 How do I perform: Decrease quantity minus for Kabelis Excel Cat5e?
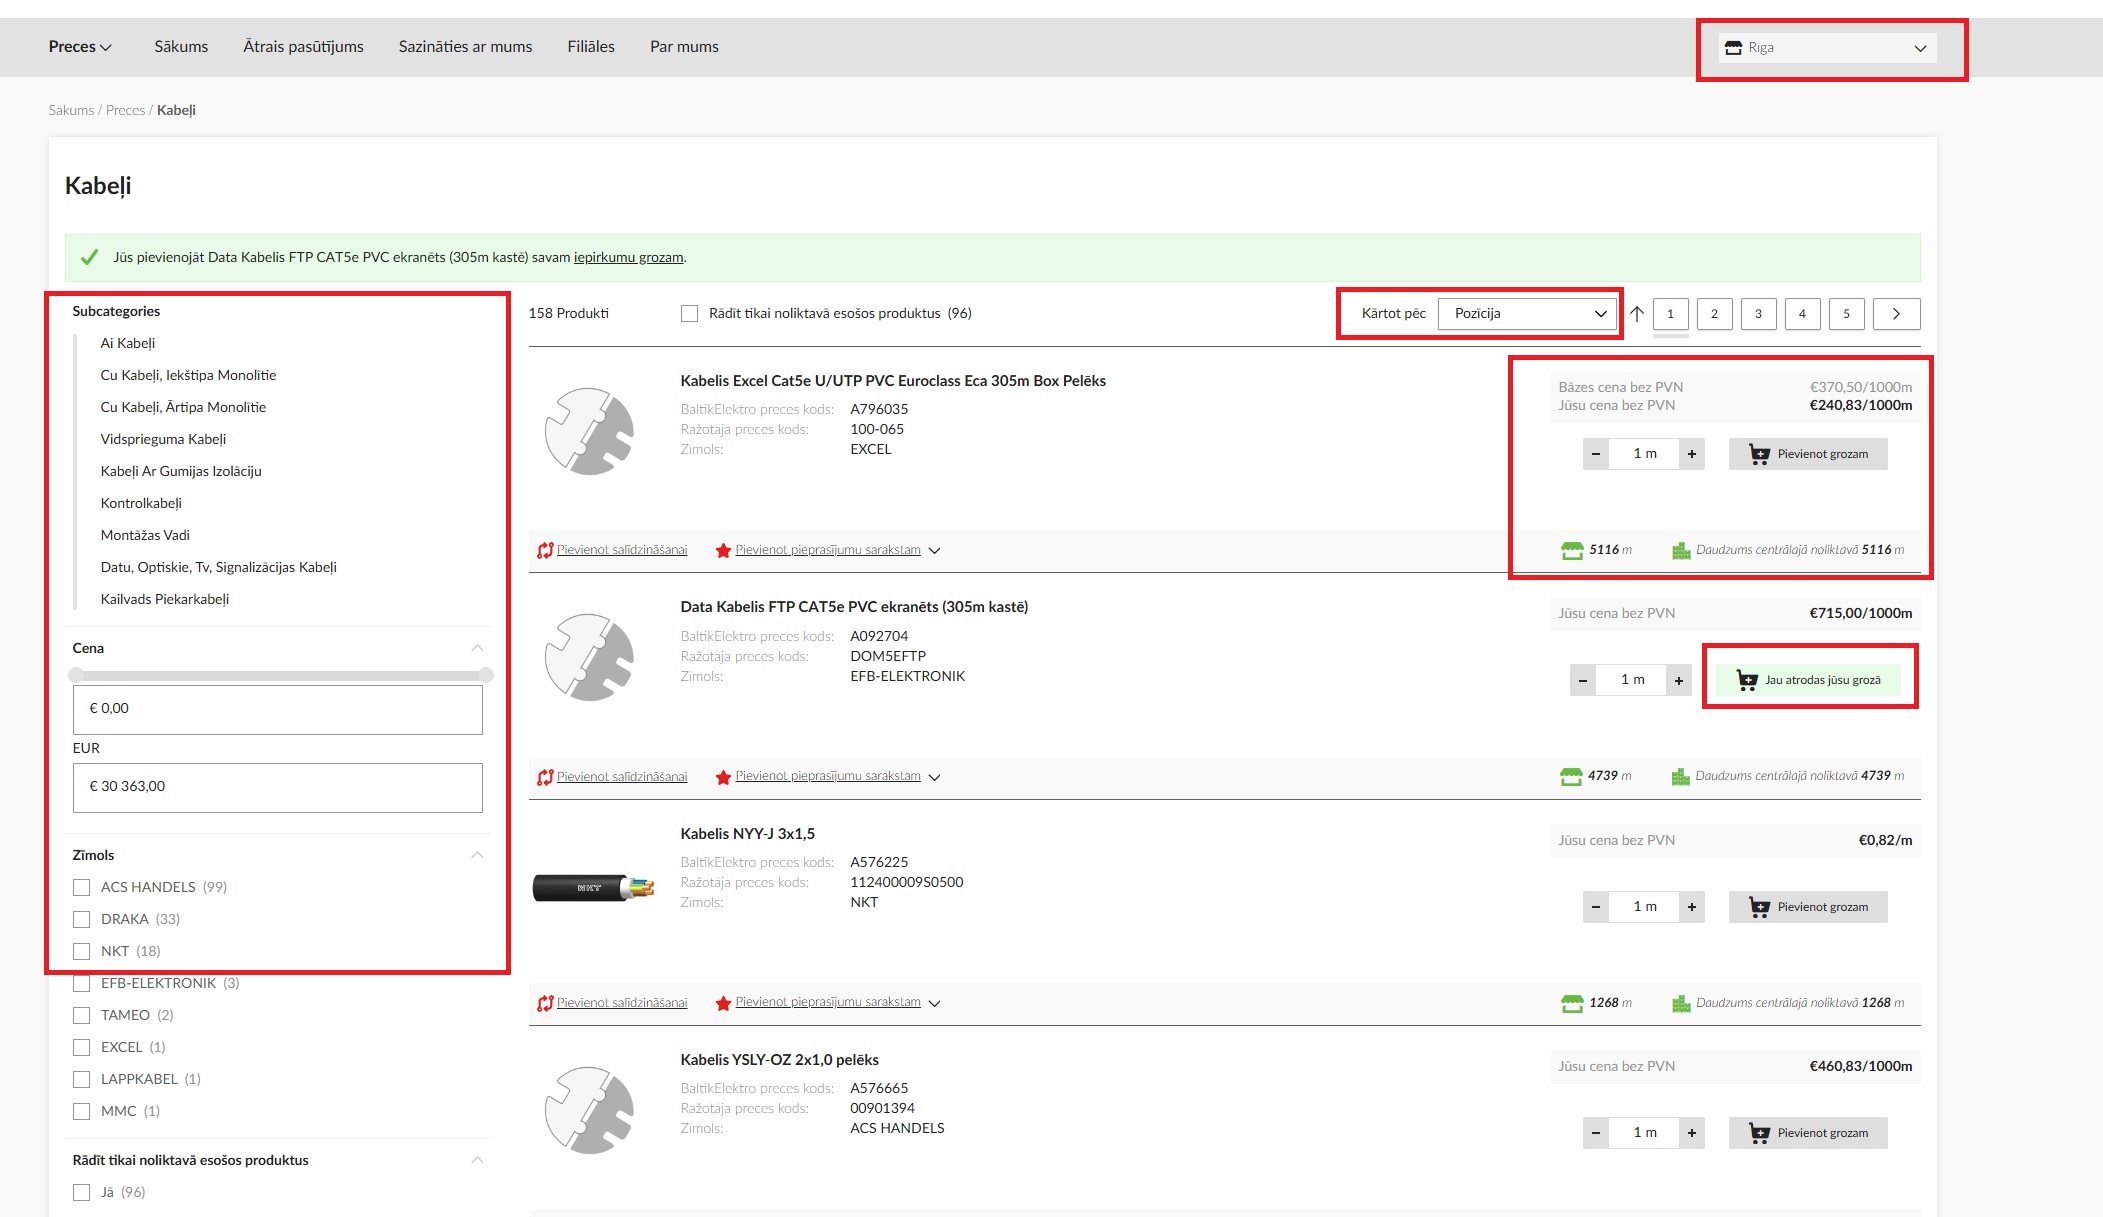(x=1596, y=454)
